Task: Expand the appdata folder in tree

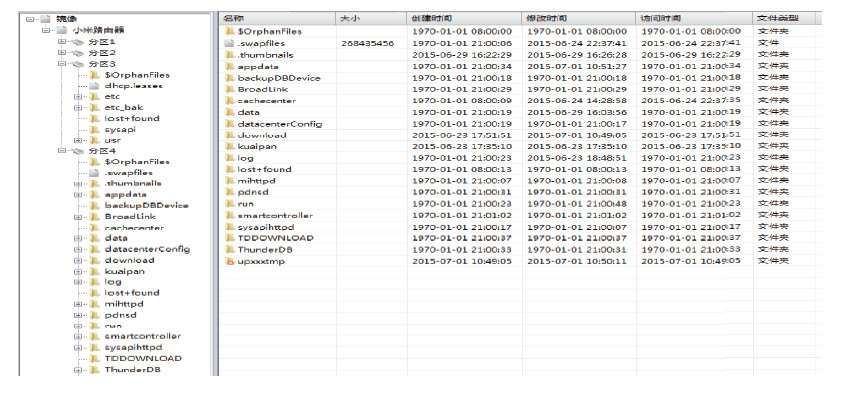Action: (x=78, y=195)
